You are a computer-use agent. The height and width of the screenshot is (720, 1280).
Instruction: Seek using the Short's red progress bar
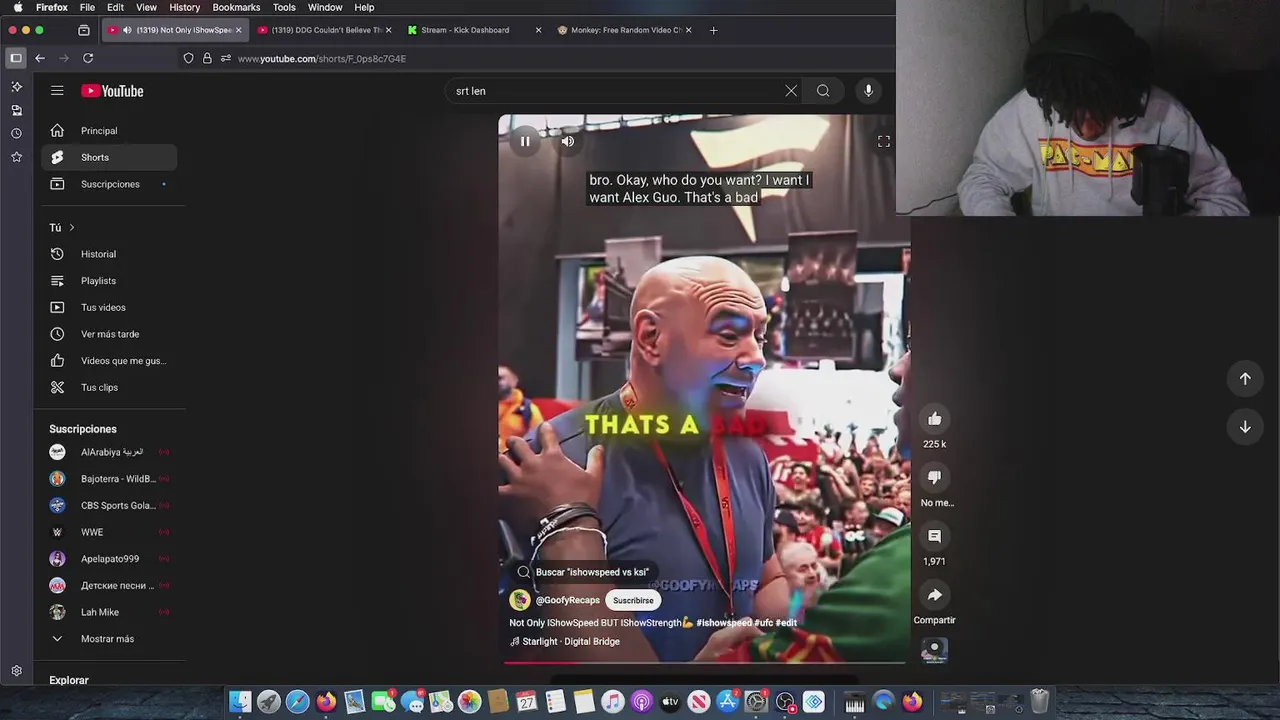[704, 662]
